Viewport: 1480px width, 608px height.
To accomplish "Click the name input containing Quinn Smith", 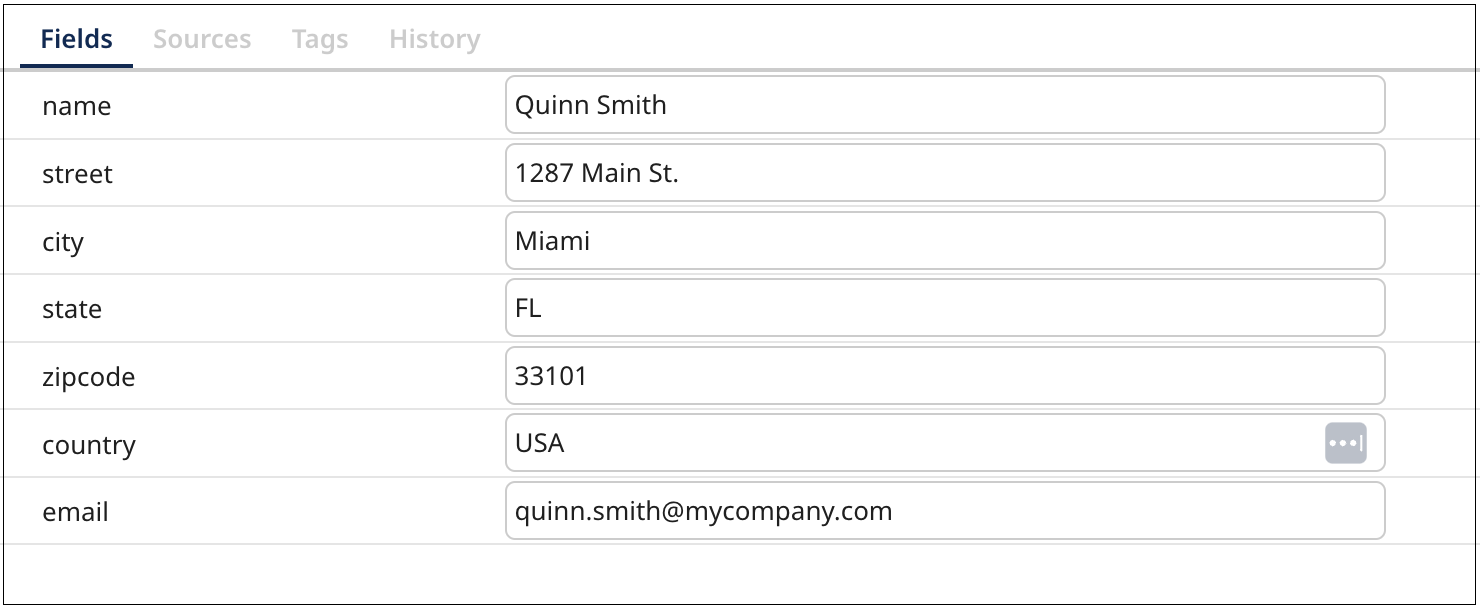I will [944, 105].
